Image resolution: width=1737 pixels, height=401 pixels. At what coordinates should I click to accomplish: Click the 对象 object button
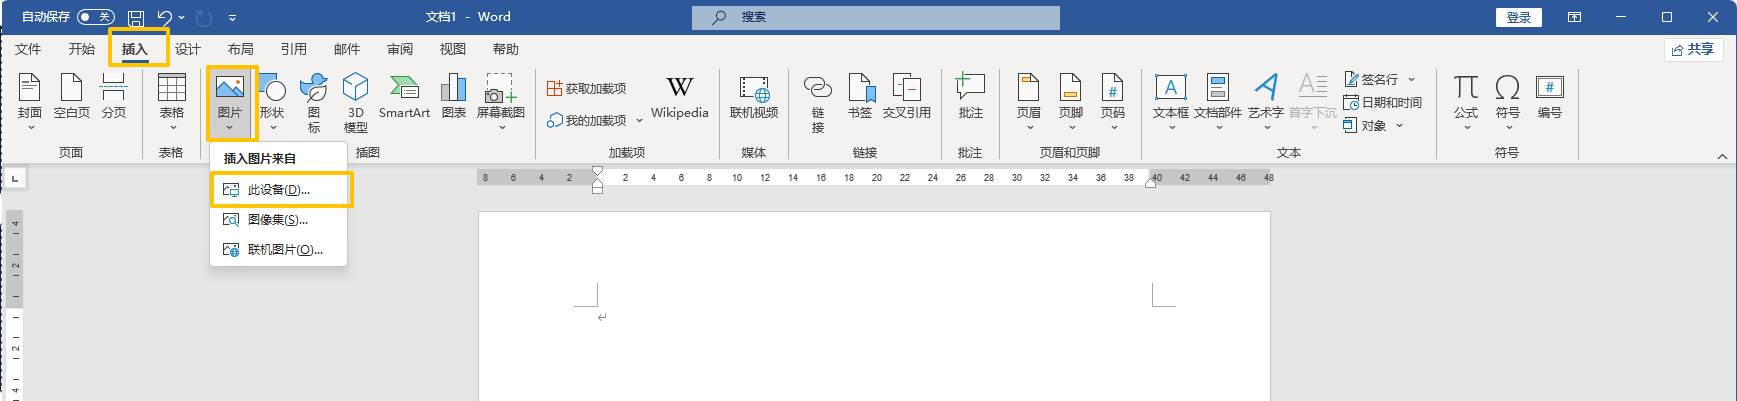pos(1365,125)
